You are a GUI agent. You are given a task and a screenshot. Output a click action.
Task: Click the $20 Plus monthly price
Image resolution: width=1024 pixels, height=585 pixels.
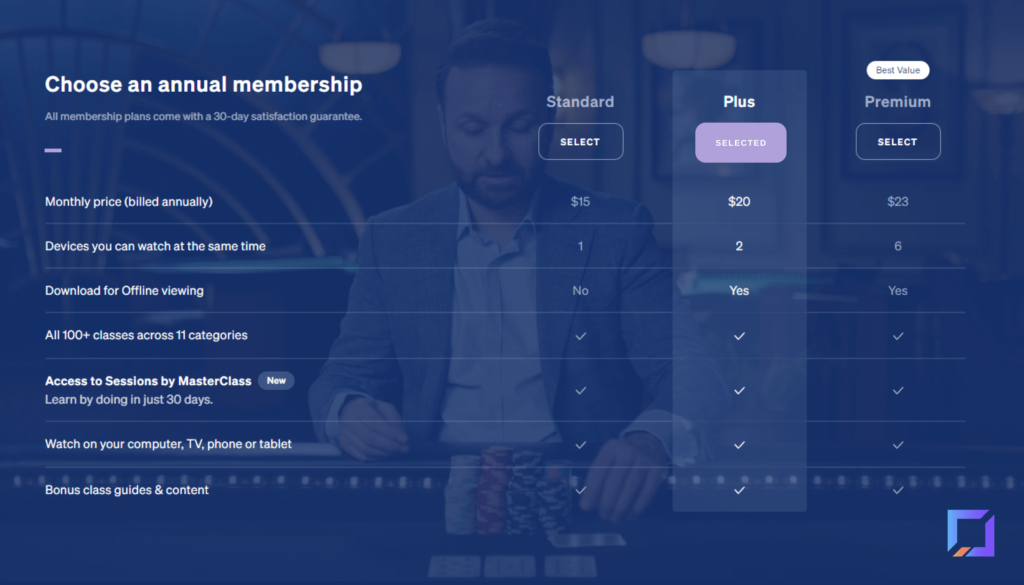click(739, 201)
